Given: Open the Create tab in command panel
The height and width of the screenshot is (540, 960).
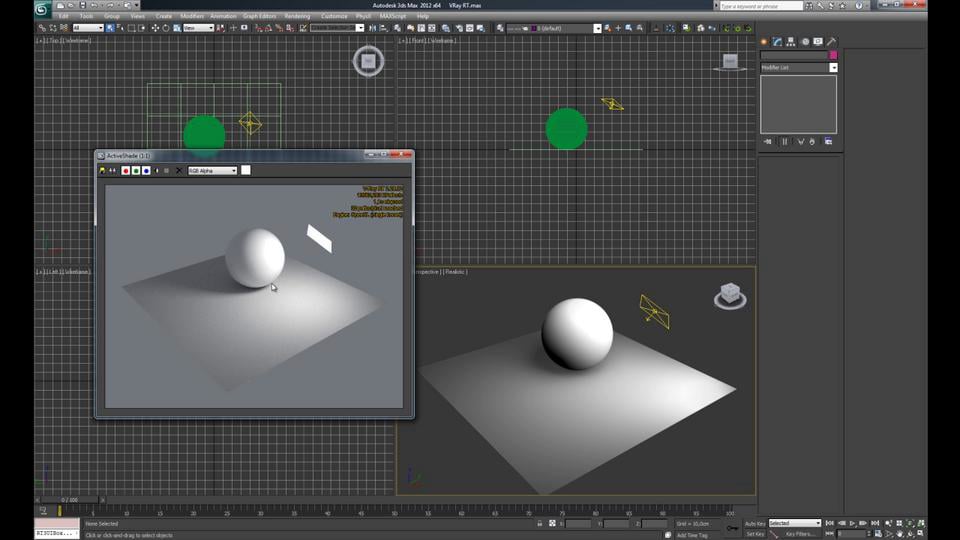Looking at the screenshot, I should [764, 42].
